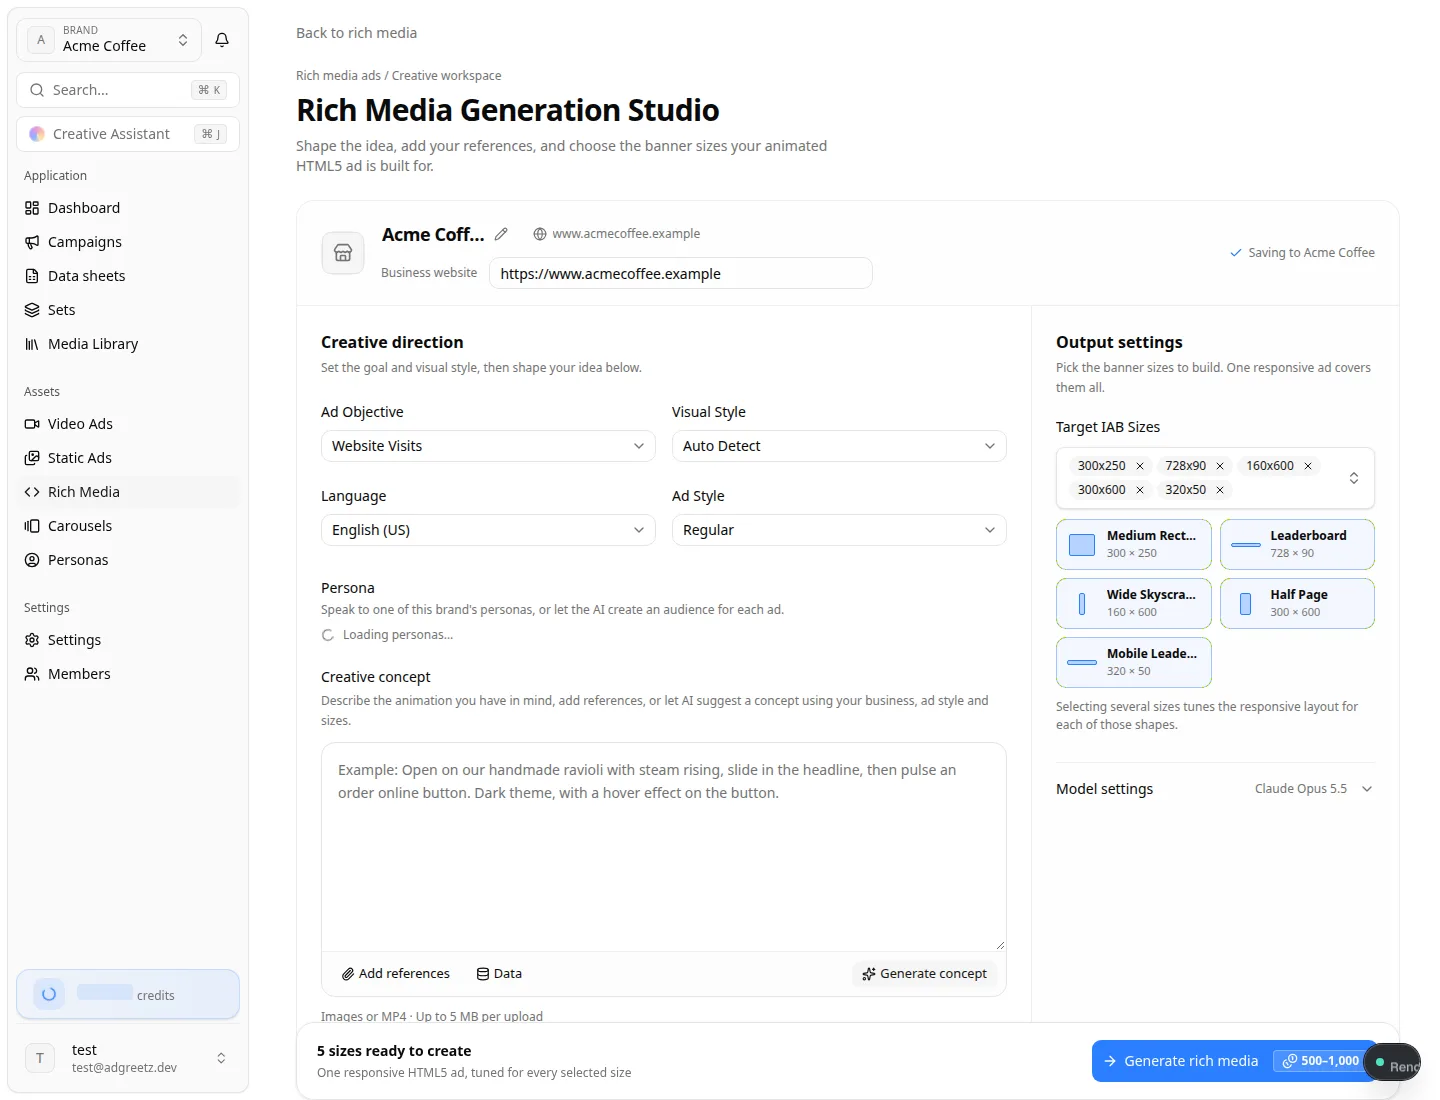Expand the Model settings section
The image size is (1440, 1100).
click(1215, 789)
